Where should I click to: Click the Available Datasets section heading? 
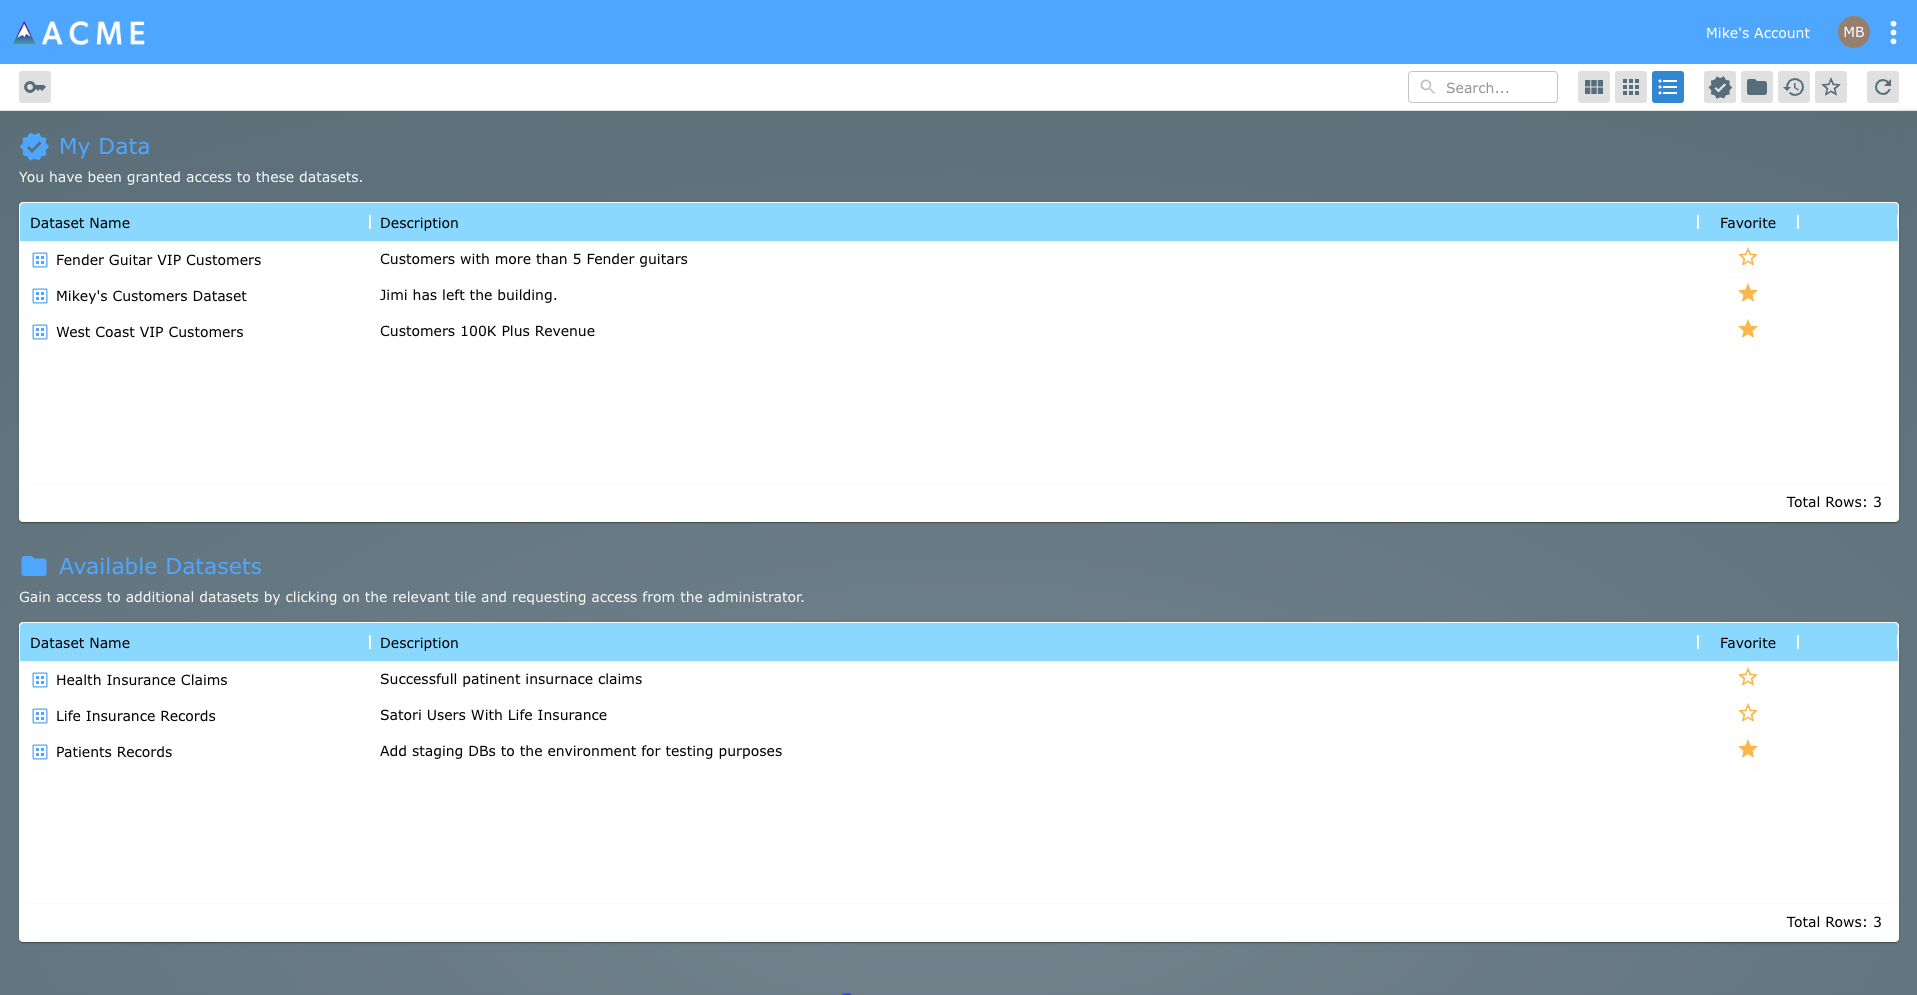pyautogui.click(x=160, y=566)
